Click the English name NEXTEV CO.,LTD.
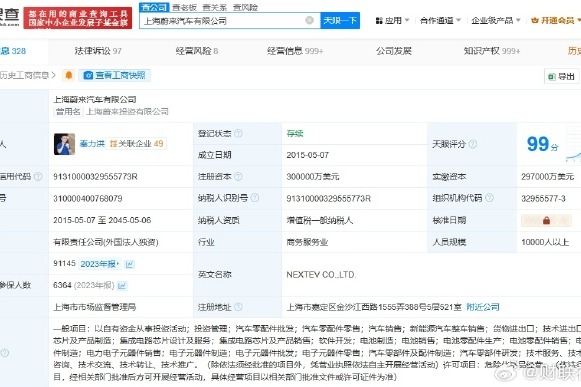 (321, 275)
